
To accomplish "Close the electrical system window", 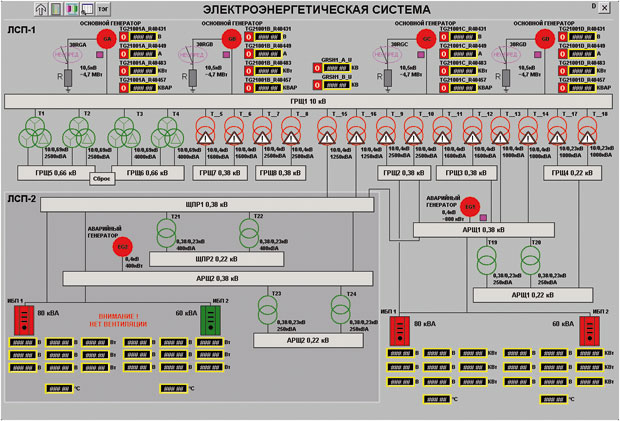I will coord(605,8).
